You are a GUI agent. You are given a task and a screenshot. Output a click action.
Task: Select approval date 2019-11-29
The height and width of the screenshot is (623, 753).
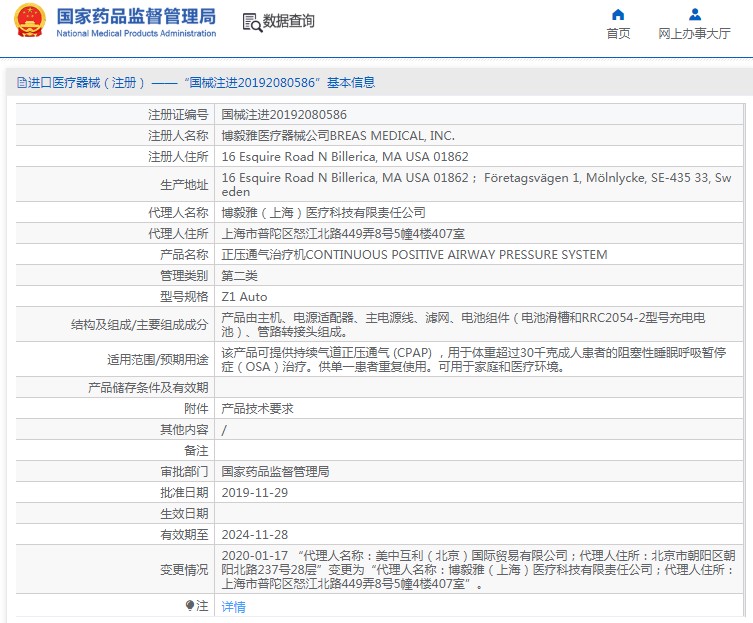(255, 493)
